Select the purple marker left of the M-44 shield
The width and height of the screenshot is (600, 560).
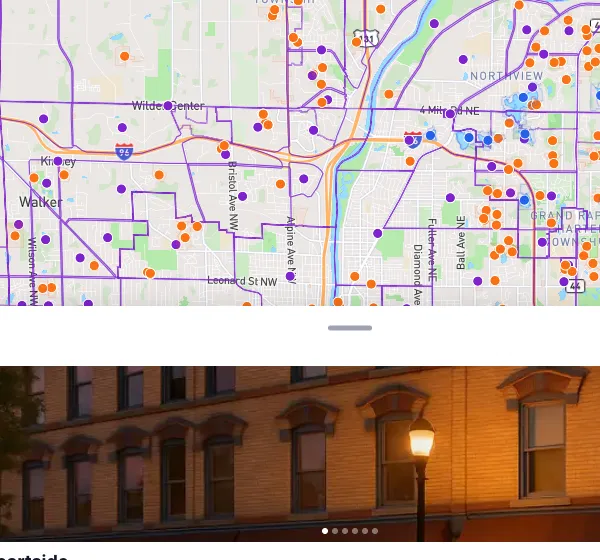(564, 282)
